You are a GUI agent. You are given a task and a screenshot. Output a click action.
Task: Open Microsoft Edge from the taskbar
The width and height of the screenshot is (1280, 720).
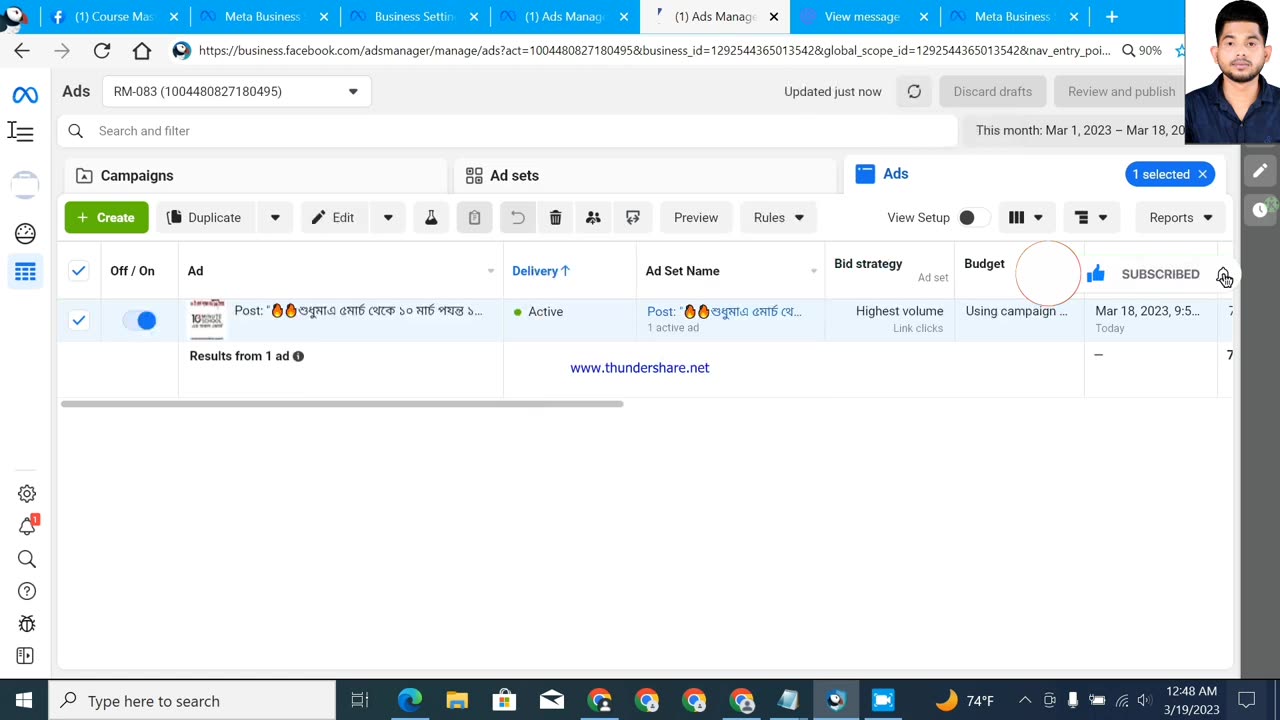pos(410,701)
